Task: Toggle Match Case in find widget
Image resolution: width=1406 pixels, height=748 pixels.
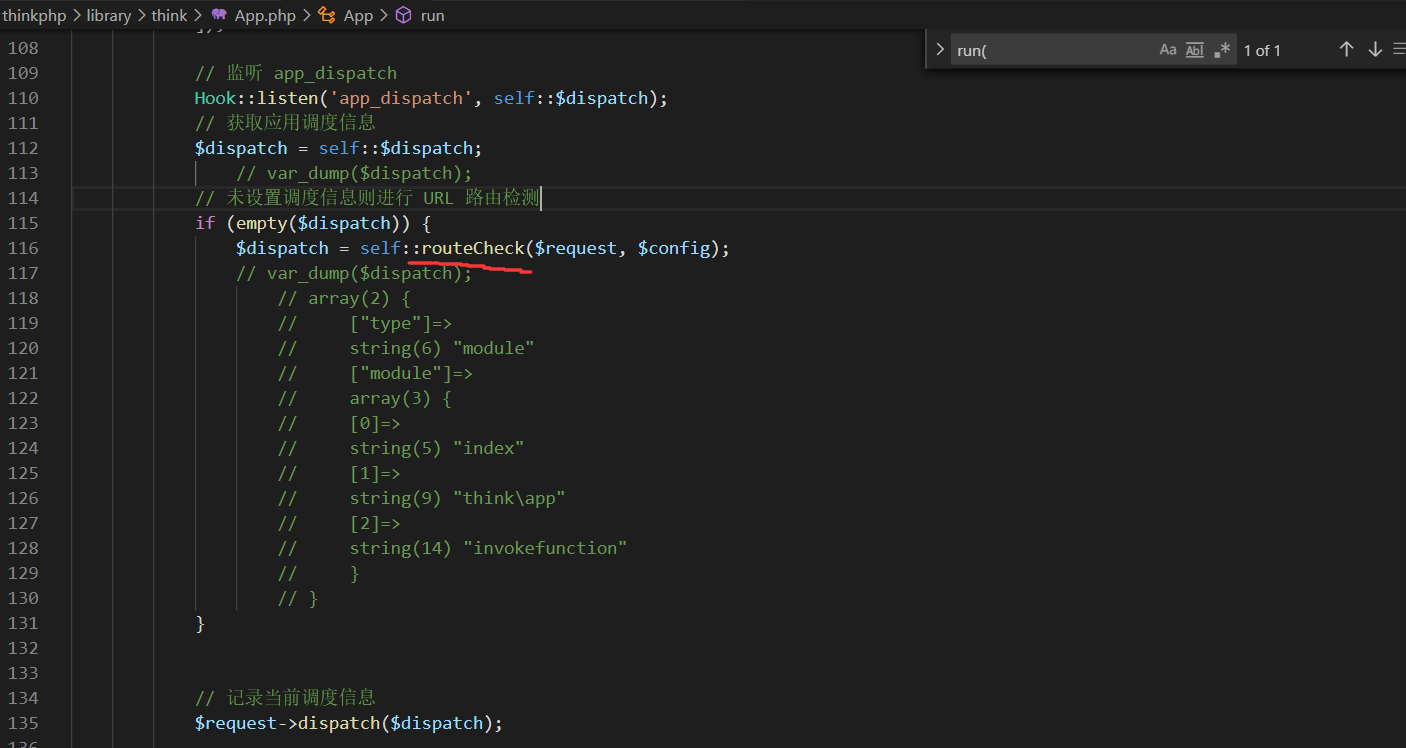Action: 1167,50
